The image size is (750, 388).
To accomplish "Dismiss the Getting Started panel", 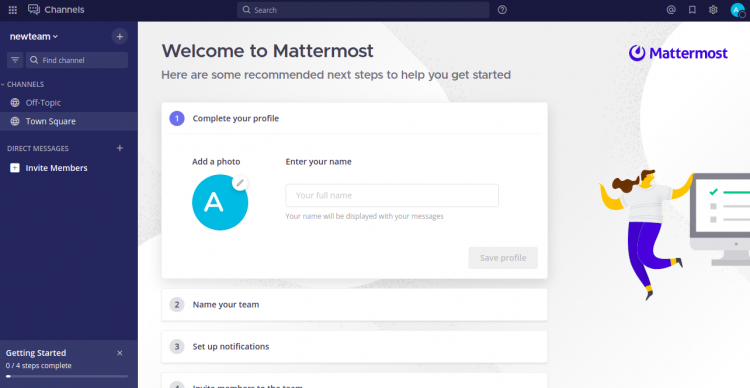I will pos(120,353).
